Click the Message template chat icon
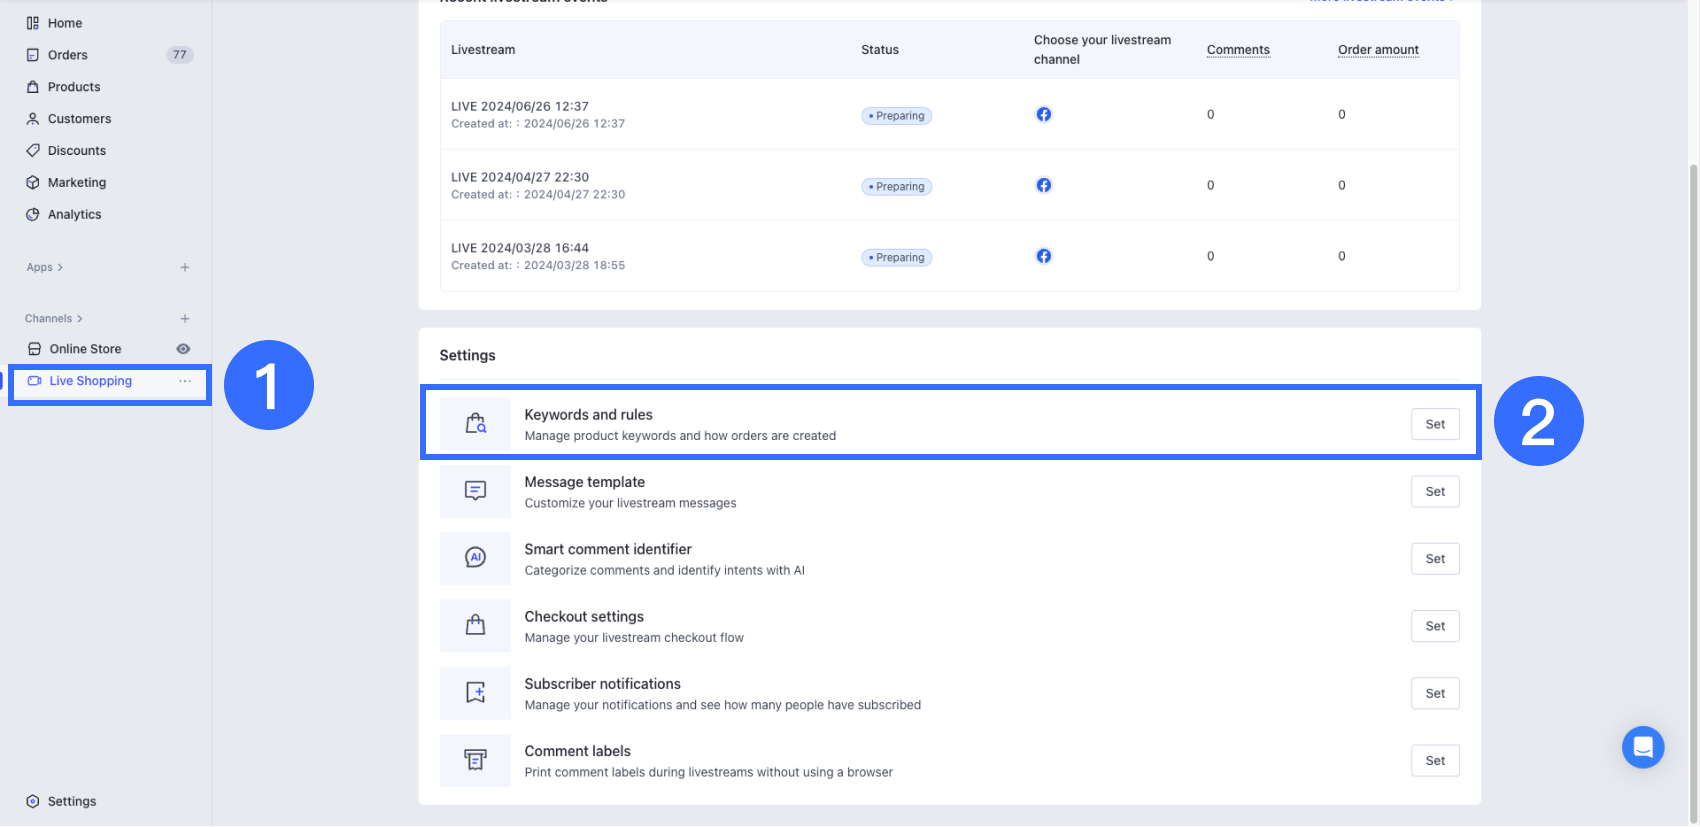This screenshot has height=827, width=1700. point(475,491)
